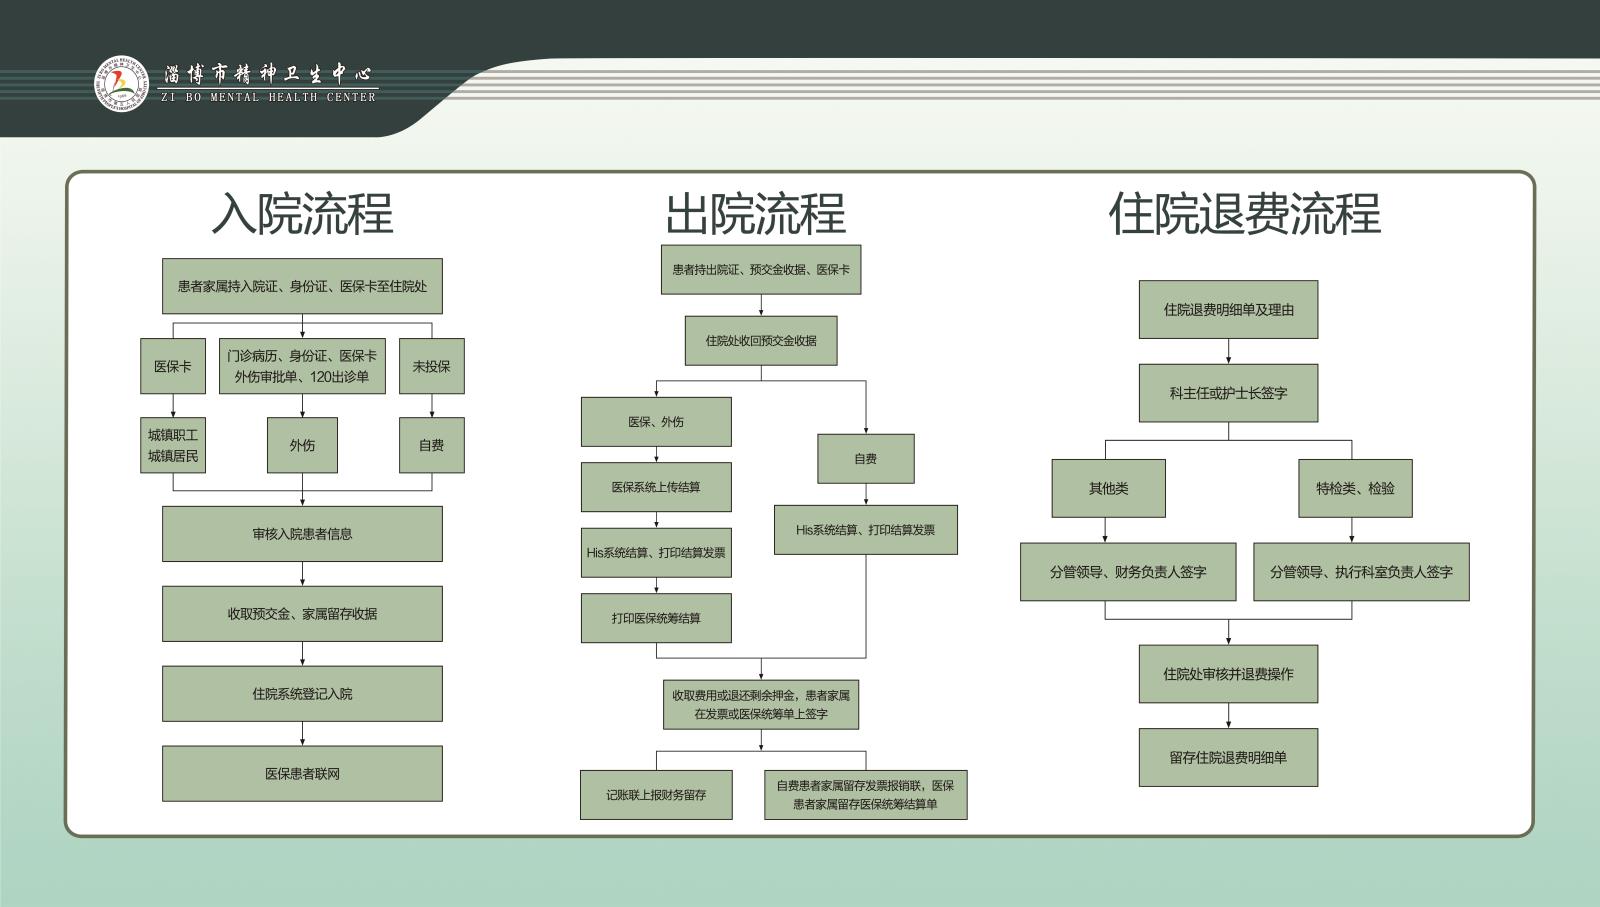Select the 审核入院患者信息 step
Image resolution: width=1600 pixels, height=907 pixels.
pyautogui.click(x=302, y=534)
